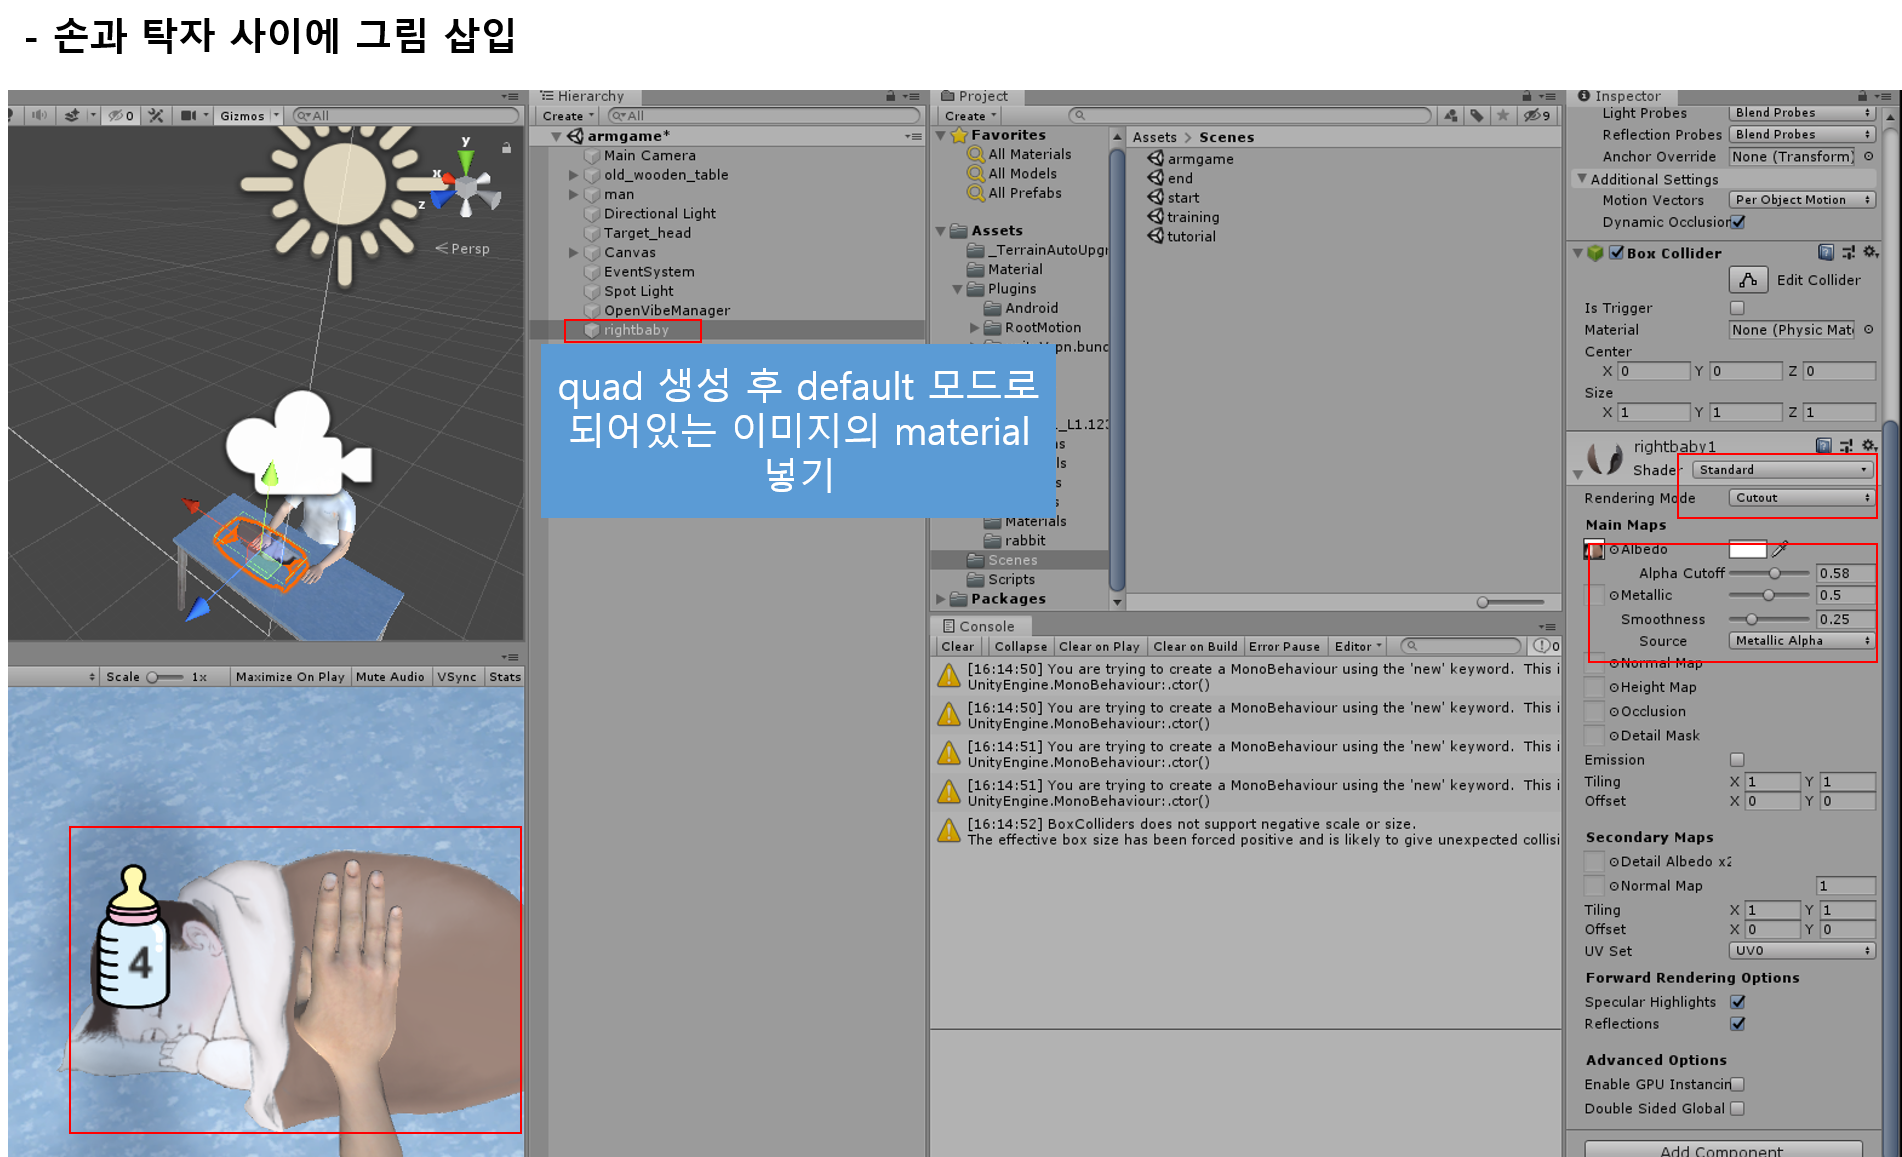This screenshot has width=1902, height=1157.
Task: Adjust Alpha Cutoff slider
Action: tap(1769, 573)
